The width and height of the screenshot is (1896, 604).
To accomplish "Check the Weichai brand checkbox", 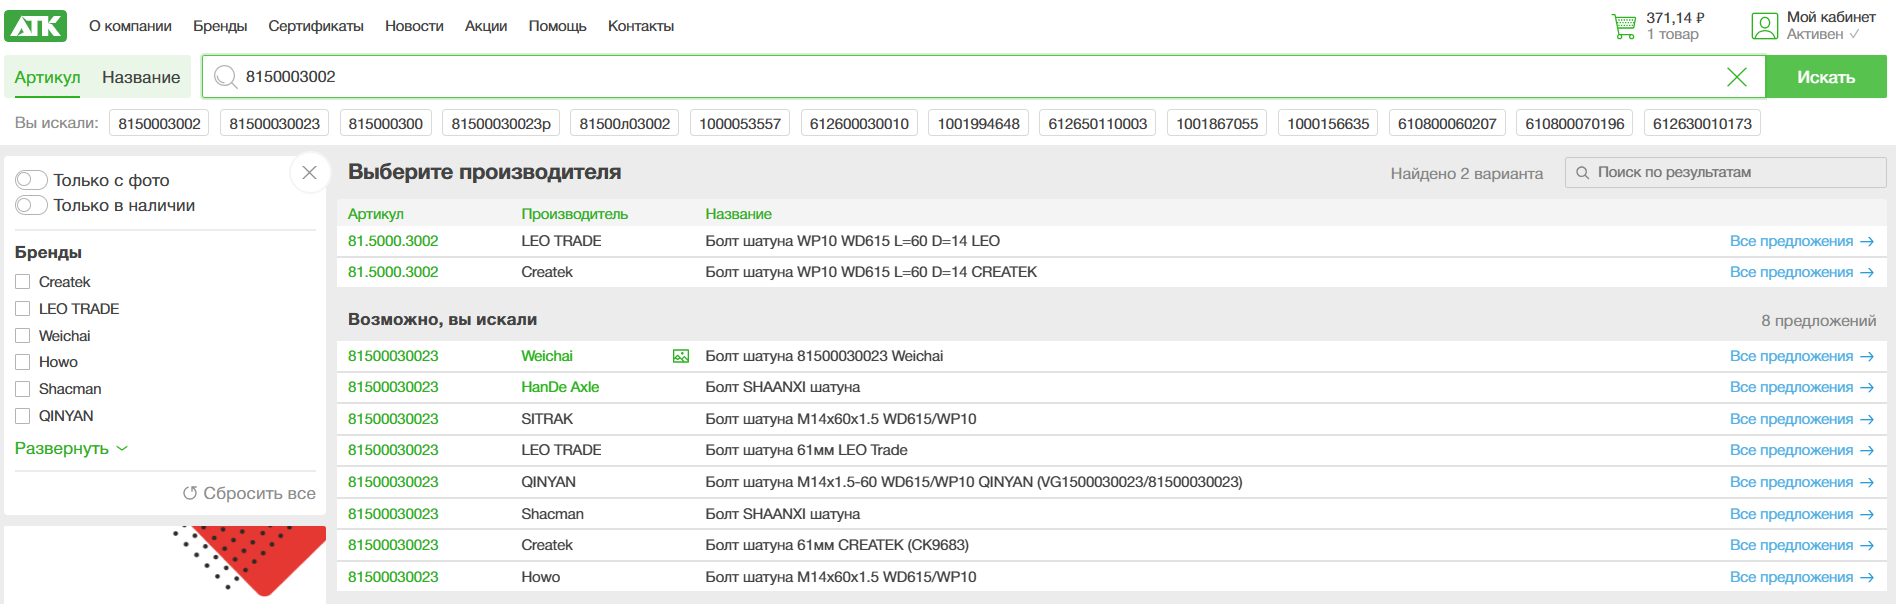I will coord(23,336).
